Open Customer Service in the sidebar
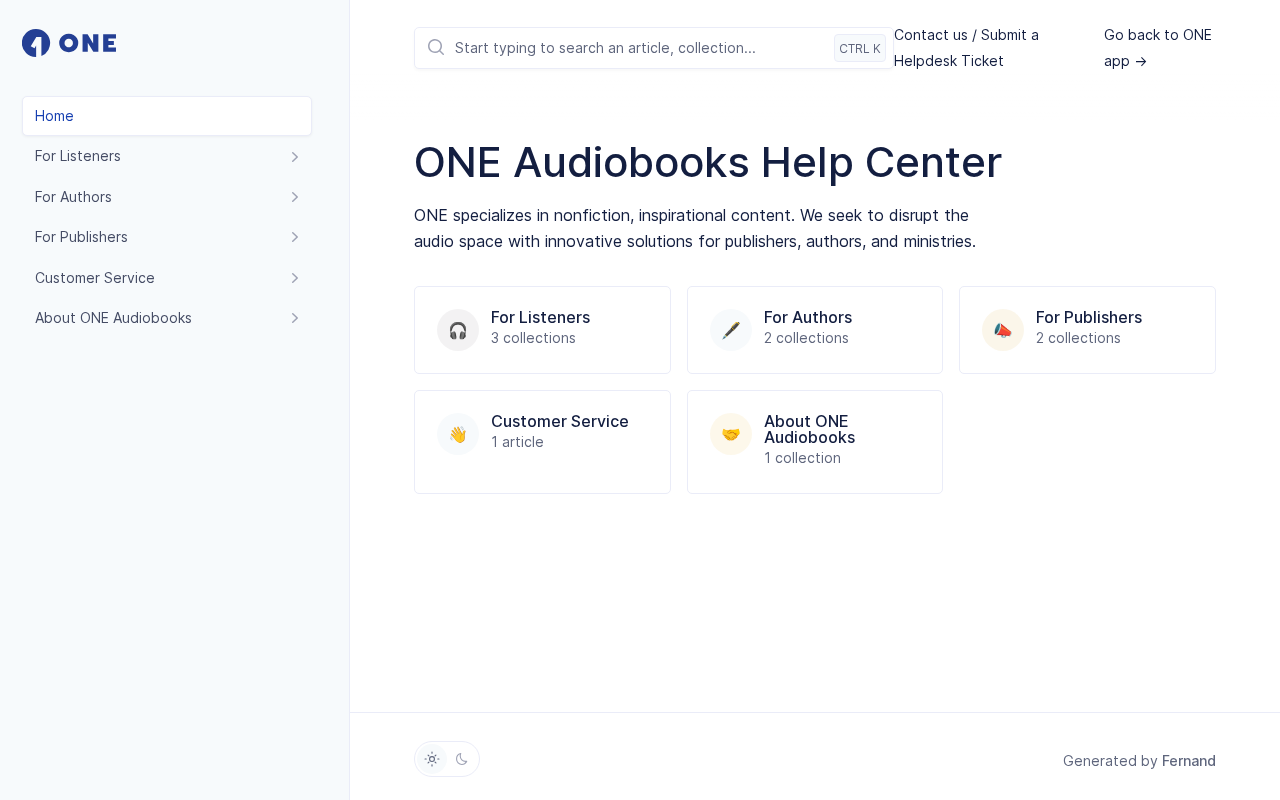Screen dimensions: 1280x800 click(167, 278)
